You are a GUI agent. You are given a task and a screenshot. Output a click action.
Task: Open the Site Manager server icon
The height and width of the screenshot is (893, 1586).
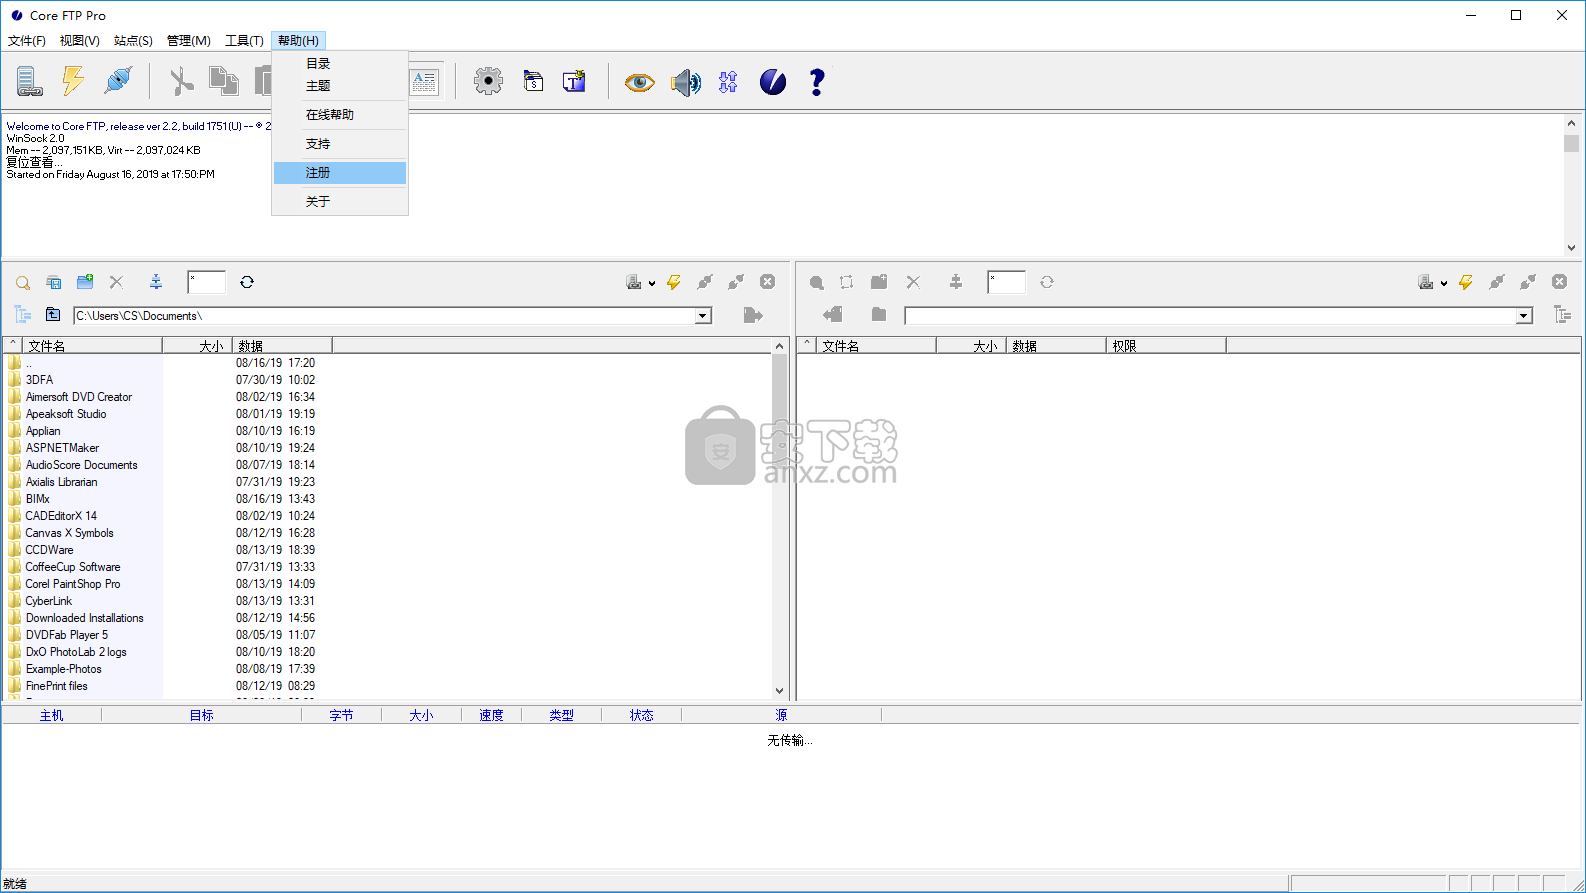[29, 81]
